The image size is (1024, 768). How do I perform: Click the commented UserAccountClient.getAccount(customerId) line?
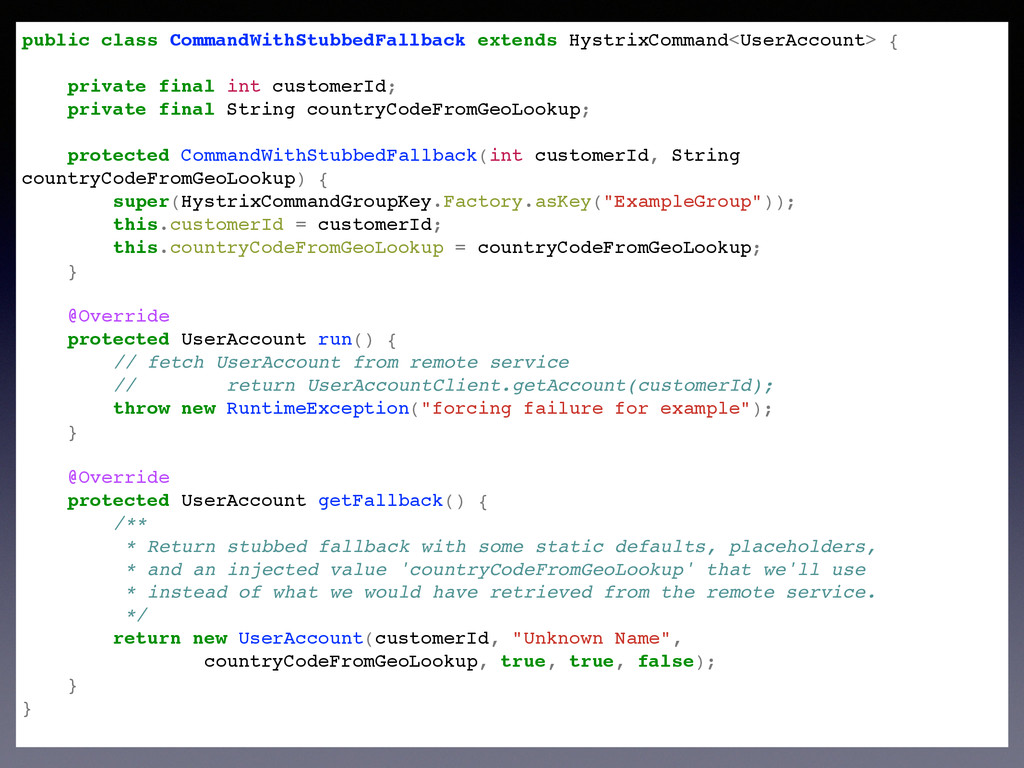click(443, 385)
